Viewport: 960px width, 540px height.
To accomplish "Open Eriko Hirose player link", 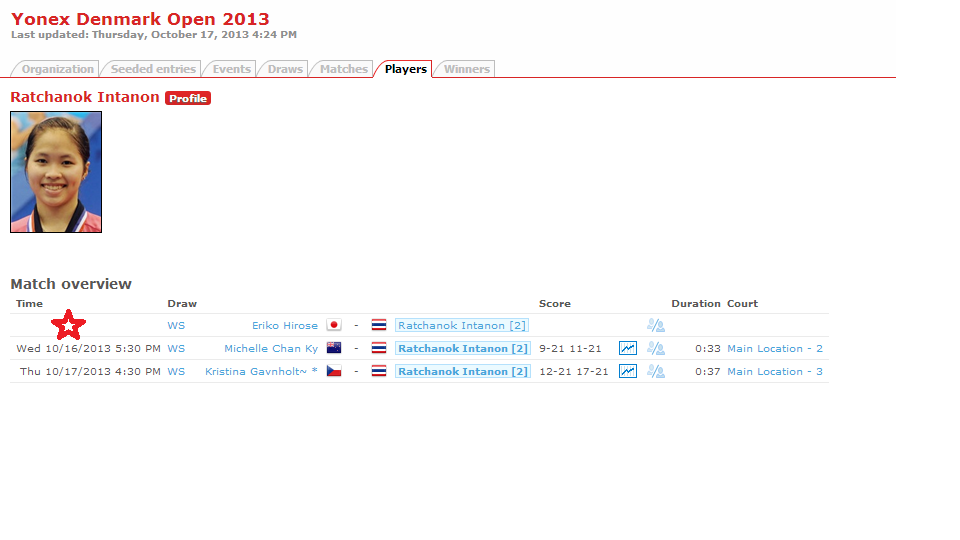I will [285, 326].
